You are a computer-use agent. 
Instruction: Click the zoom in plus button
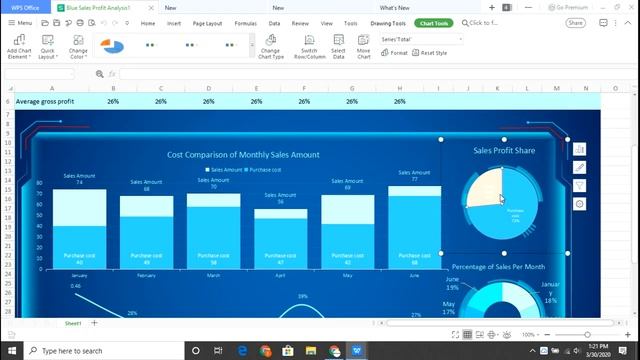click(628, 335)
